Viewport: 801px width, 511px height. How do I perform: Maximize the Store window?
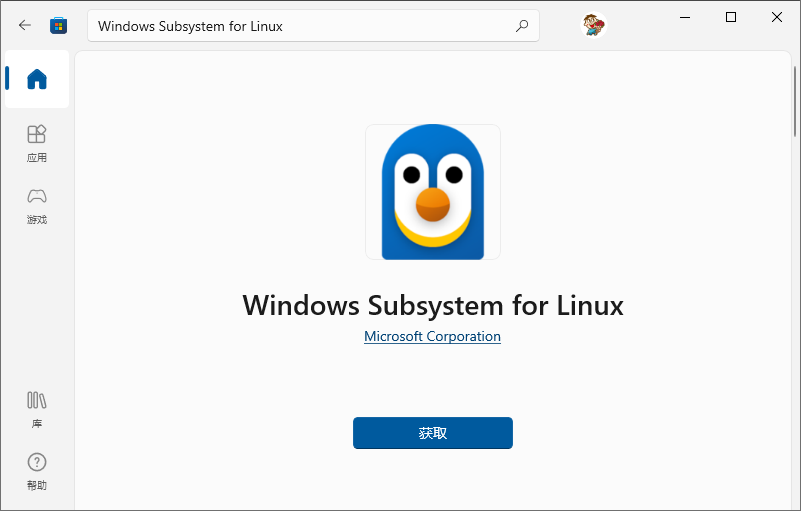[x=731, y=17]
